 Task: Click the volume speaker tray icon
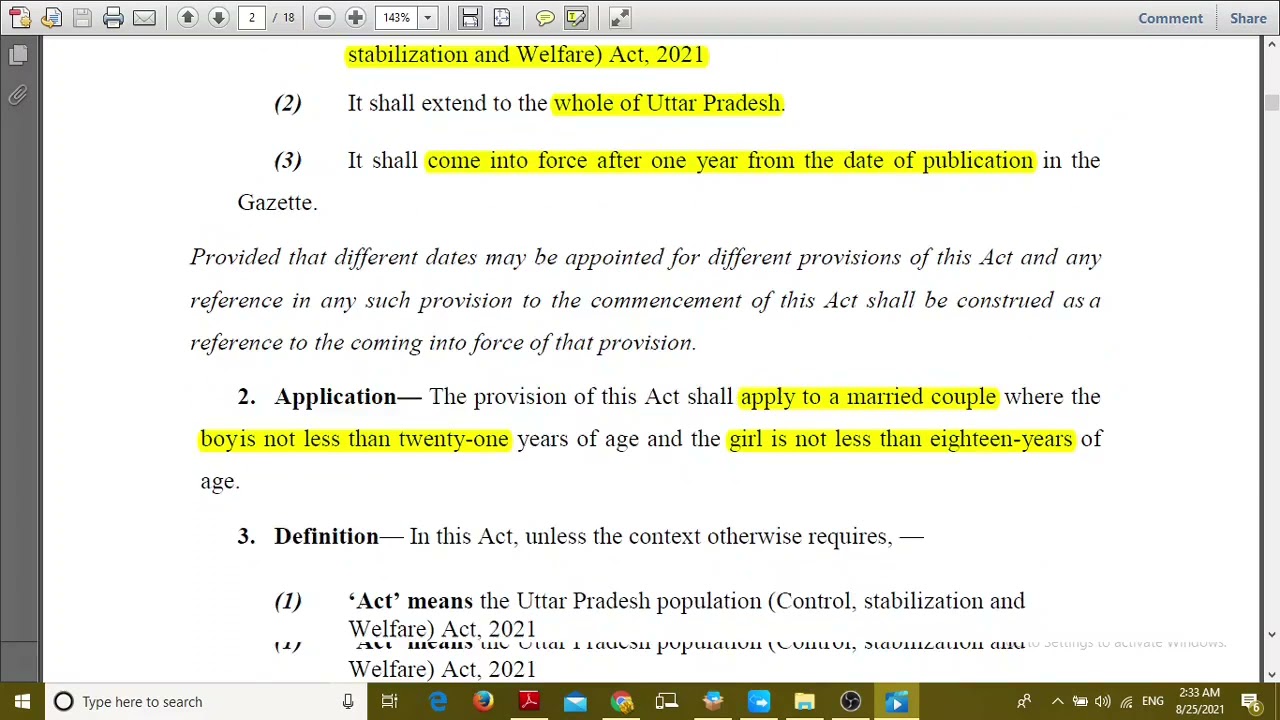click(1103, 701)
